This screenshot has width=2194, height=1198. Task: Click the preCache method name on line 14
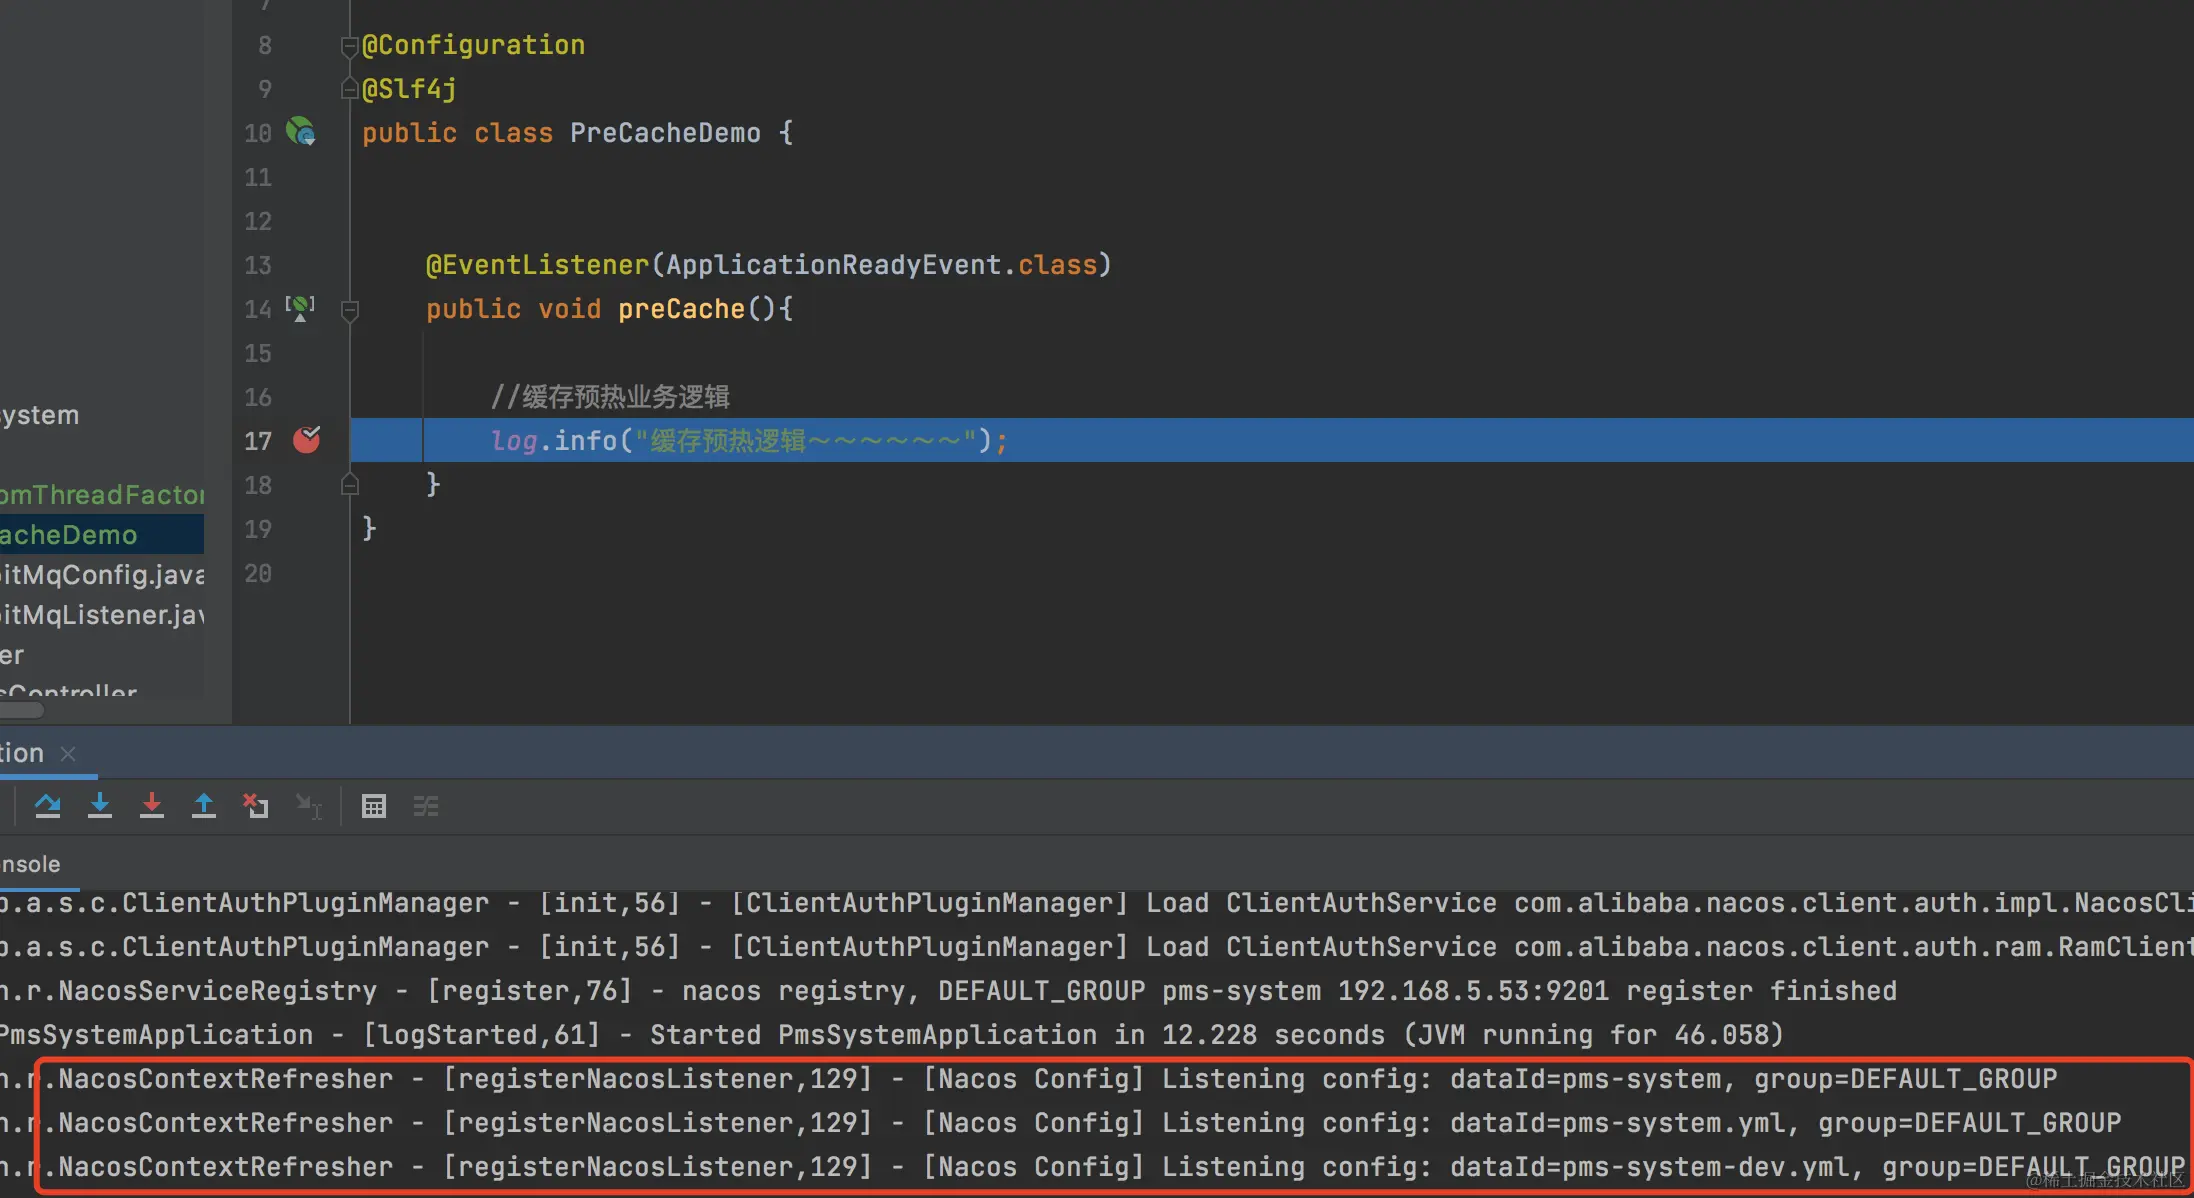click(681, 309)
